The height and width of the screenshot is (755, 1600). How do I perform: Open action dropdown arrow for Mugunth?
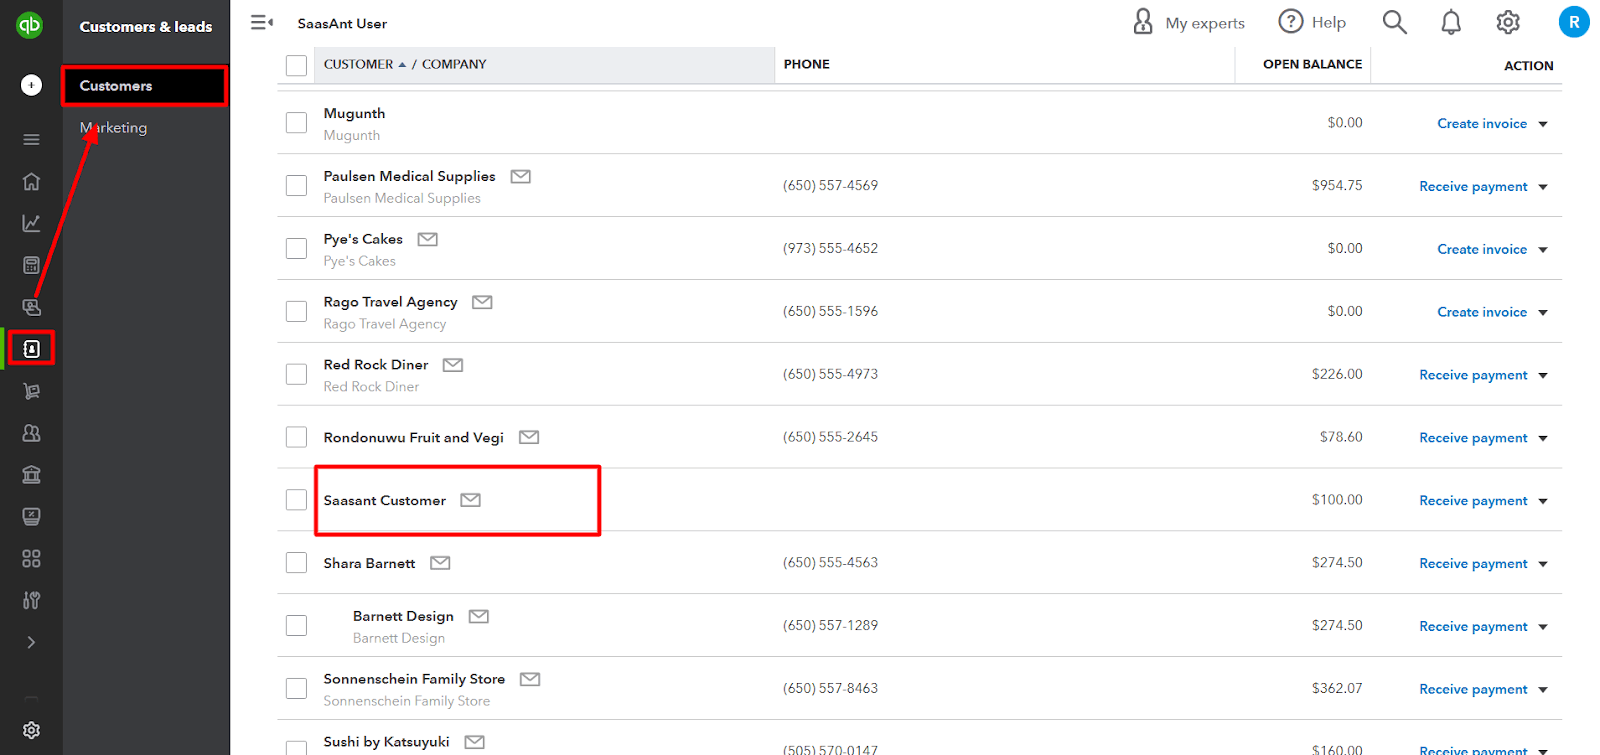coord(1543,124)
